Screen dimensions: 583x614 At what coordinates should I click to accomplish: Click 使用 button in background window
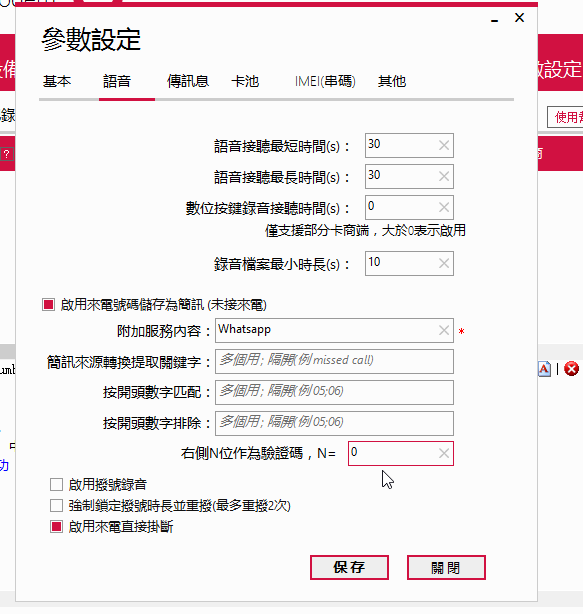pos(565,117)
